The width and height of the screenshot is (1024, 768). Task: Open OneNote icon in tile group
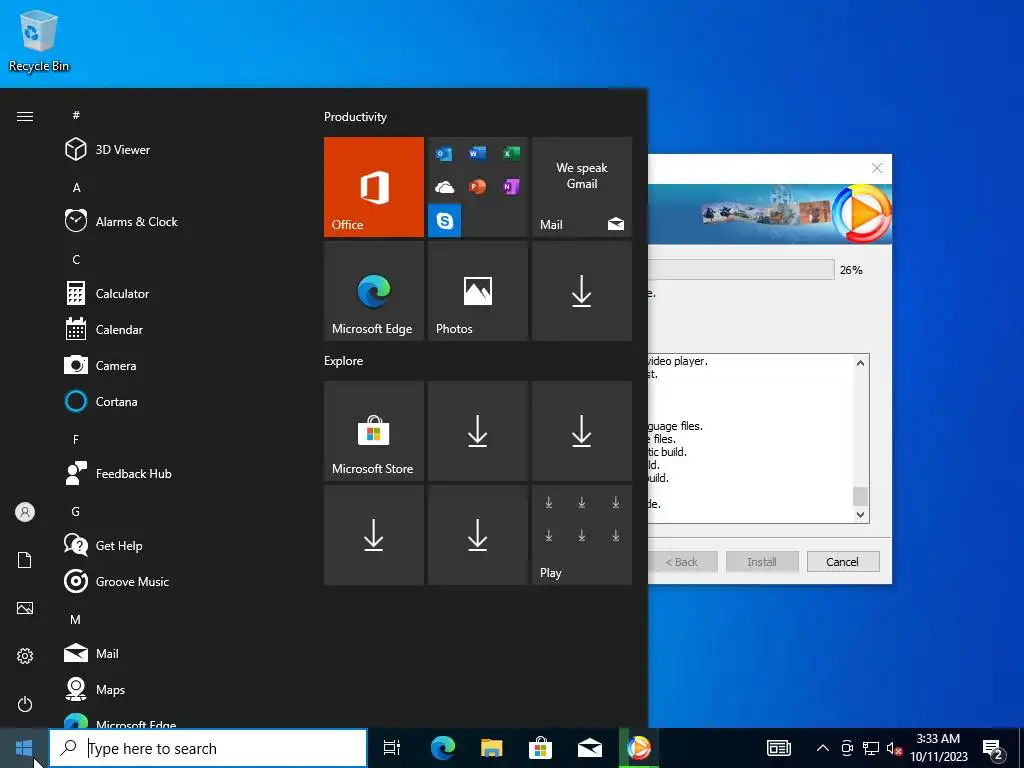tap(511, 187)
